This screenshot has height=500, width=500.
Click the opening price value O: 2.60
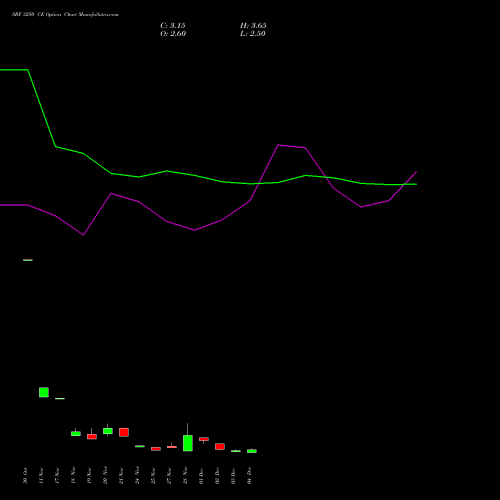pyautogui.click(x=173, y=34)
